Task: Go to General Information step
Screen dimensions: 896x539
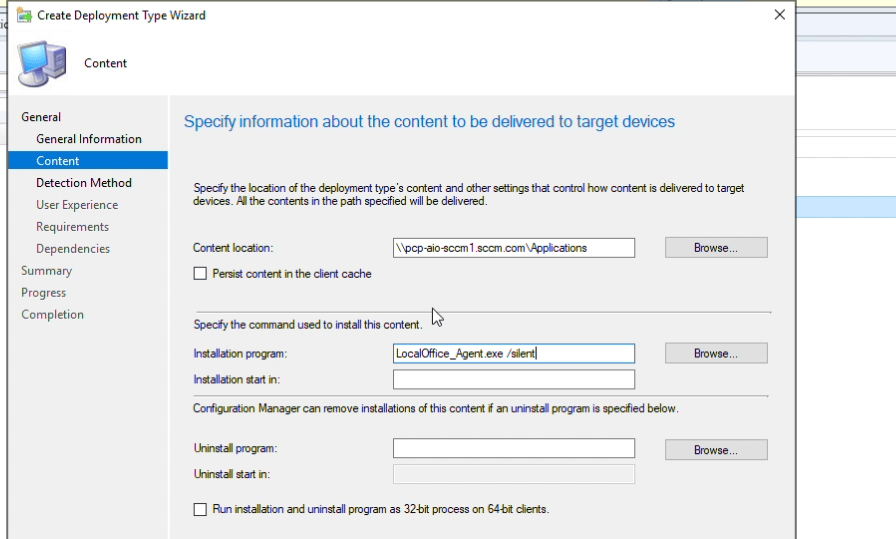Action: point(89,139)
